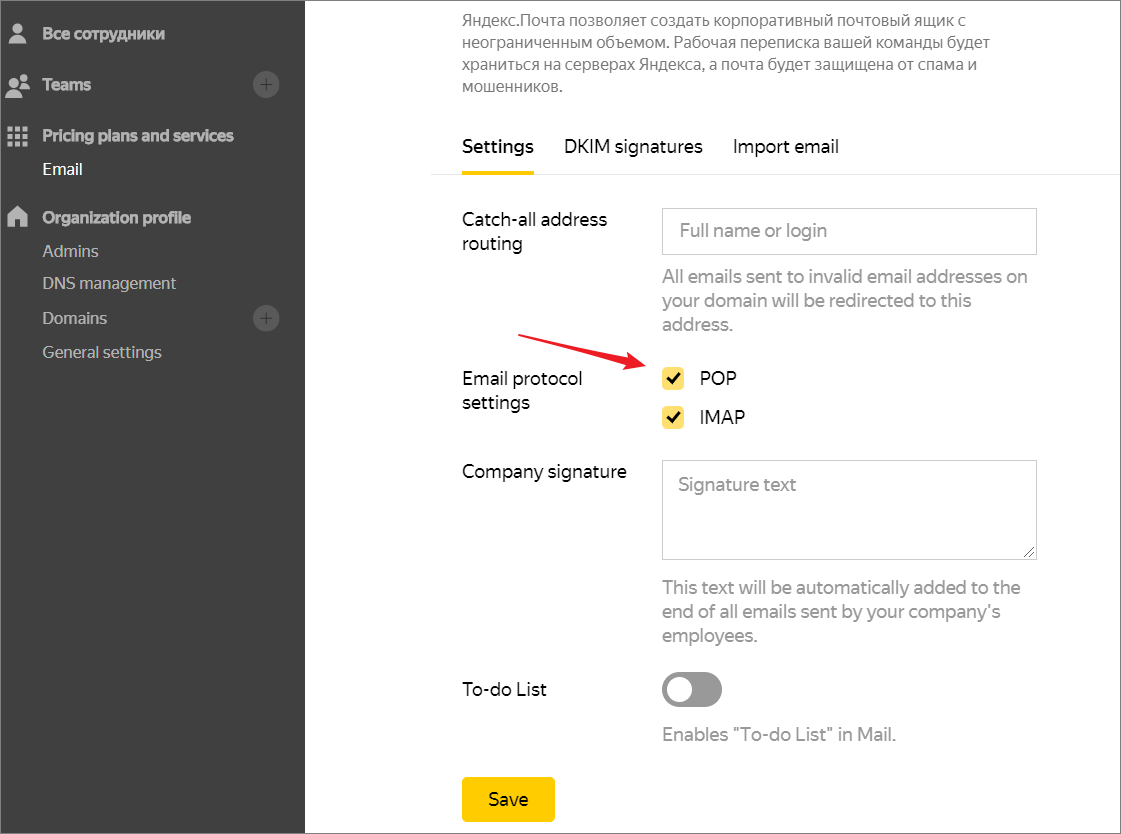
Task: Enable the To-do List toggle
Action: click(691, 690)
